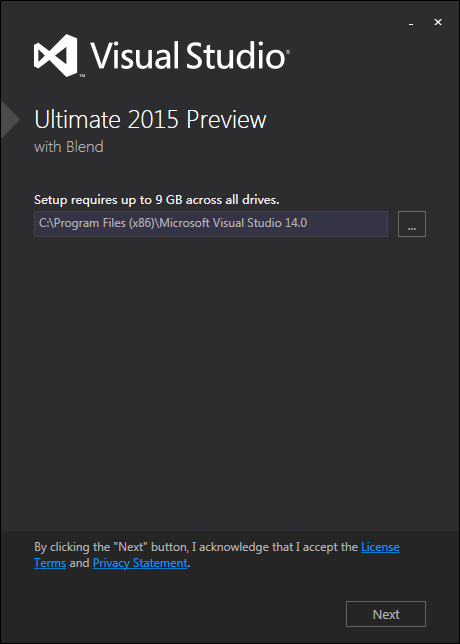Click the 'with Blend' subtitle text
This screenshot has height=644, width=460.
69,147
